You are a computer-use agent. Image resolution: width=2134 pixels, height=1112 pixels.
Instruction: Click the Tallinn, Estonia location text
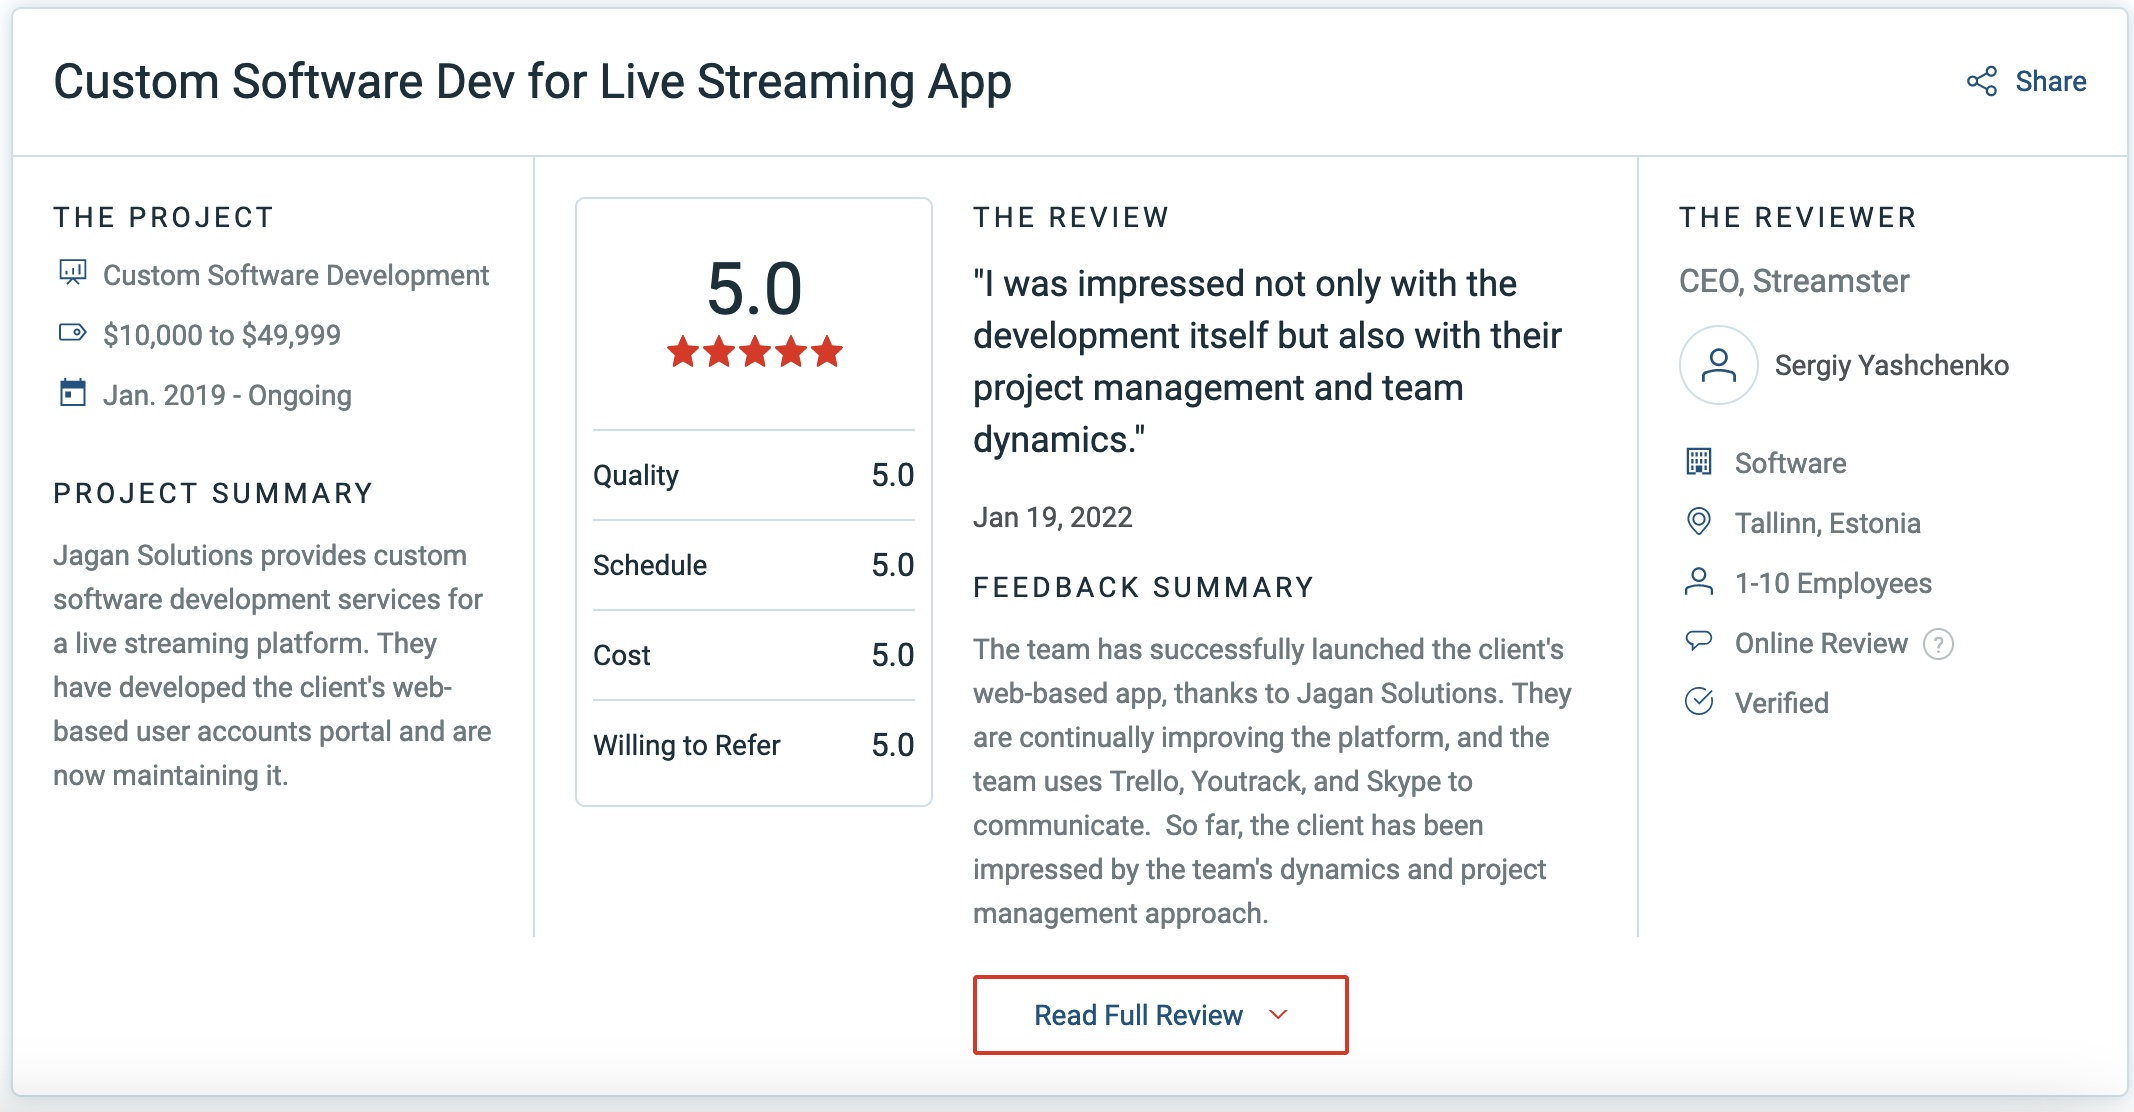coord(1827,523)
